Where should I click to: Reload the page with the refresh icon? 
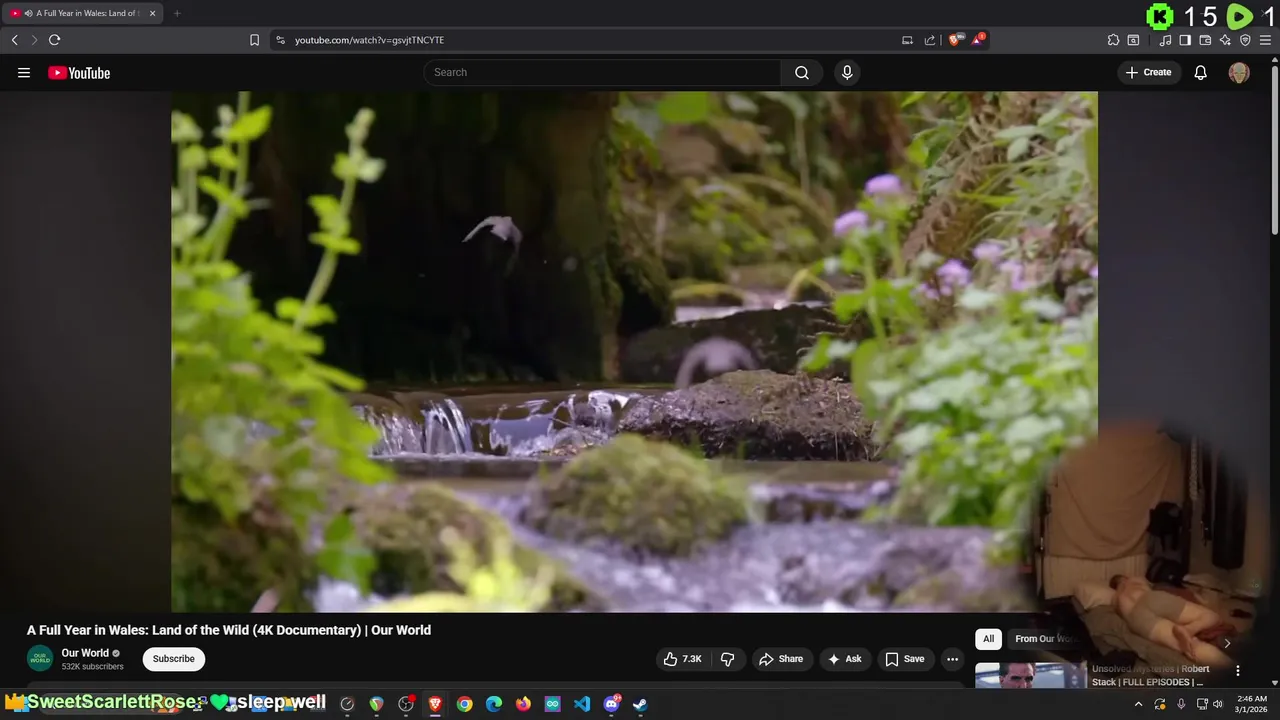[x=55, y=40]
